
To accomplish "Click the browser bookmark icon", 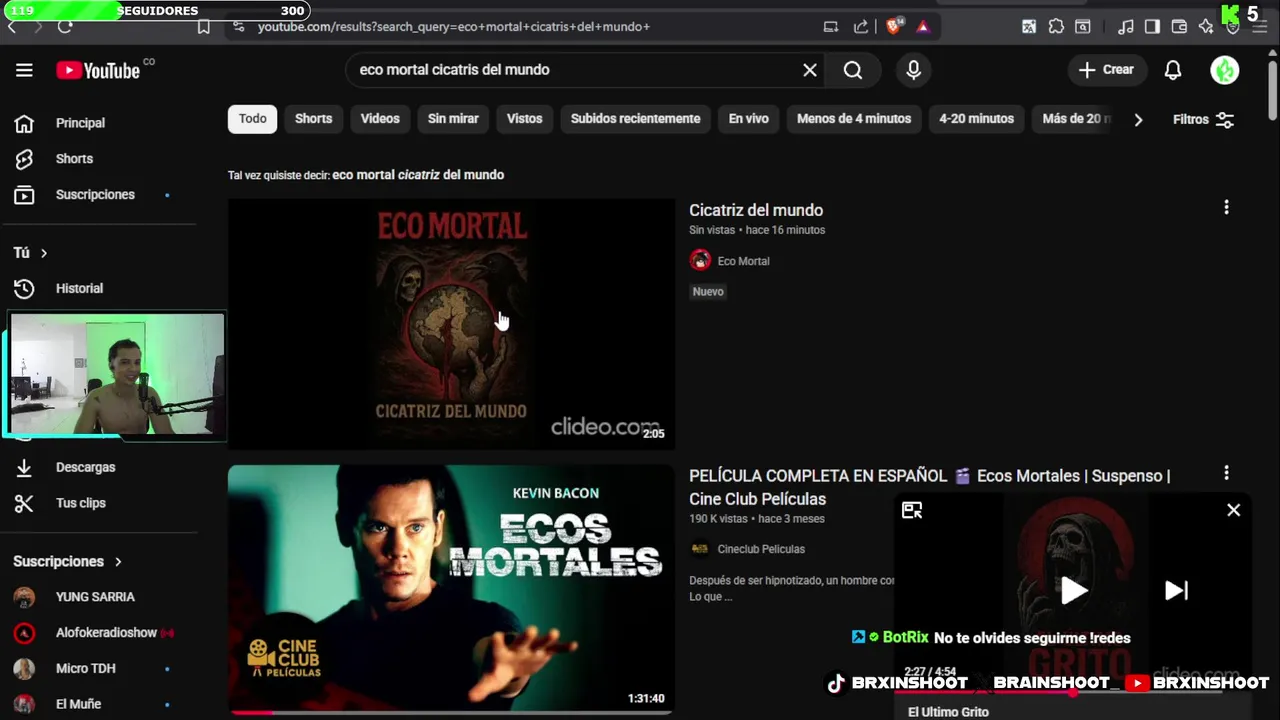I will coord(204,27).
